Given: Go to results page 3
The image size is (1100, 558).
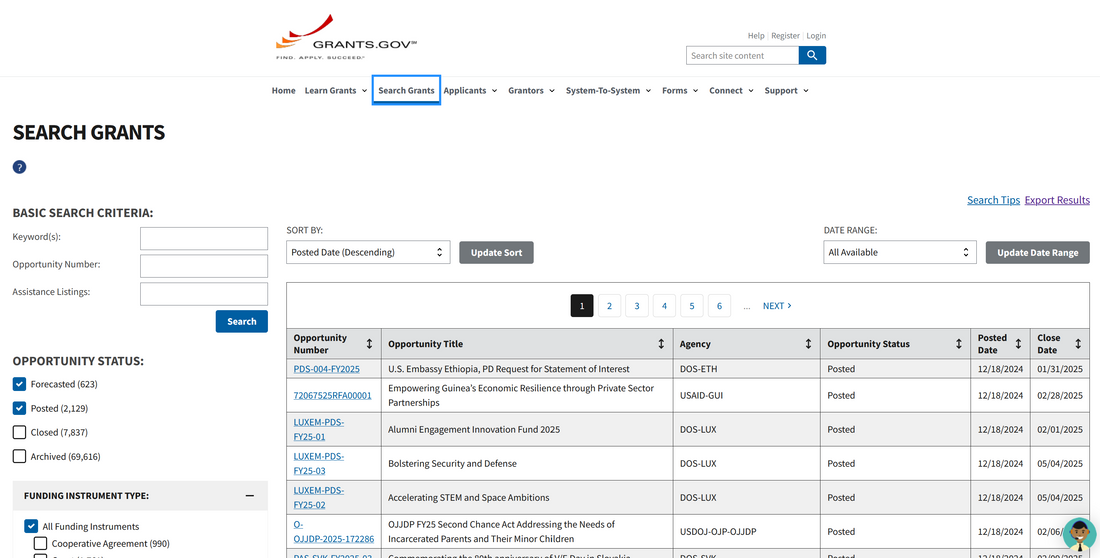Looking at the screenshot, I should point(637,306).
